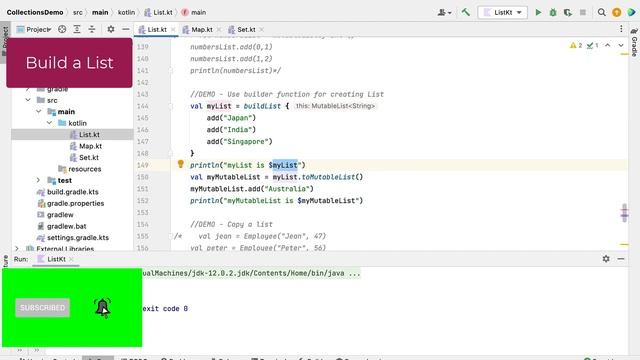Run the ListKt configuration

[x=538, y=12]
